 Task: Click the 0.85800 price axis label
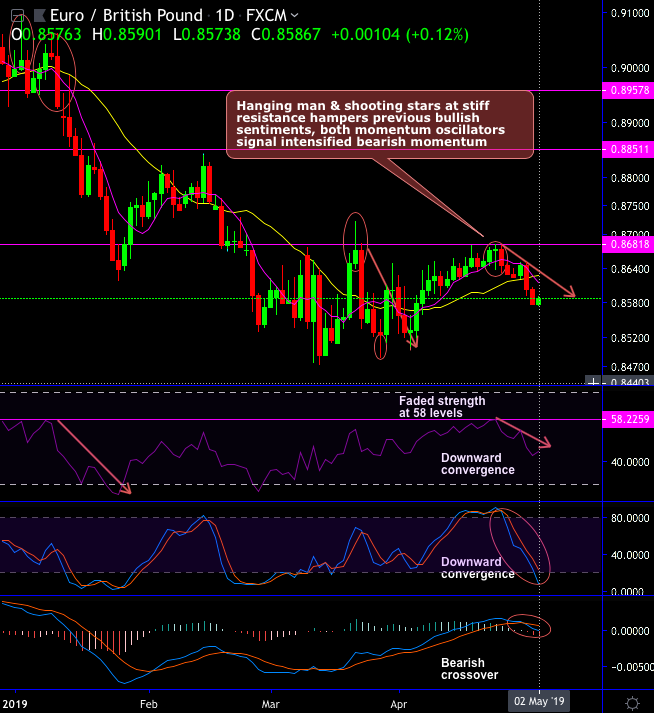click(x=630, y=303)
